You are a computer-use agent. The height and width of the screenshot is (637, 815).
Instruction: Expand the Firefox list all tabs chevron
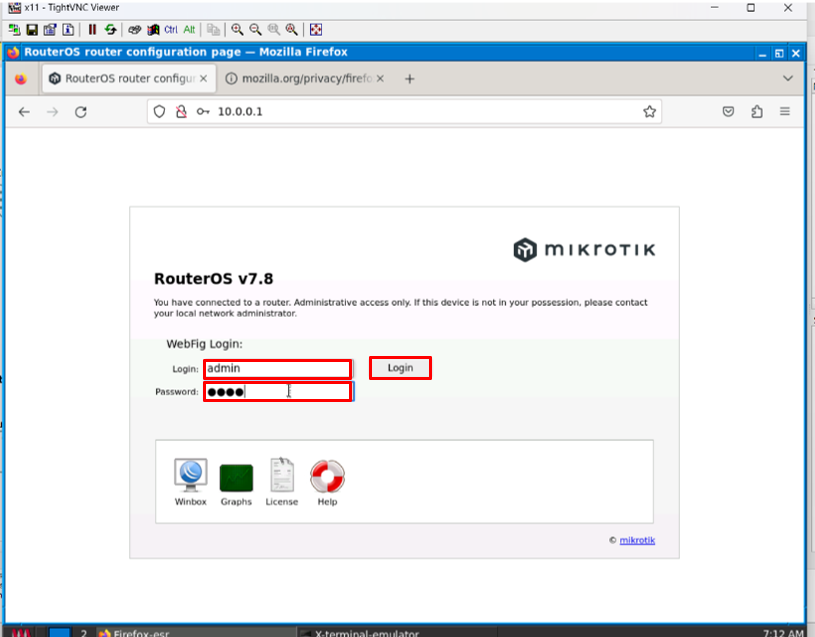click(788, 78)
